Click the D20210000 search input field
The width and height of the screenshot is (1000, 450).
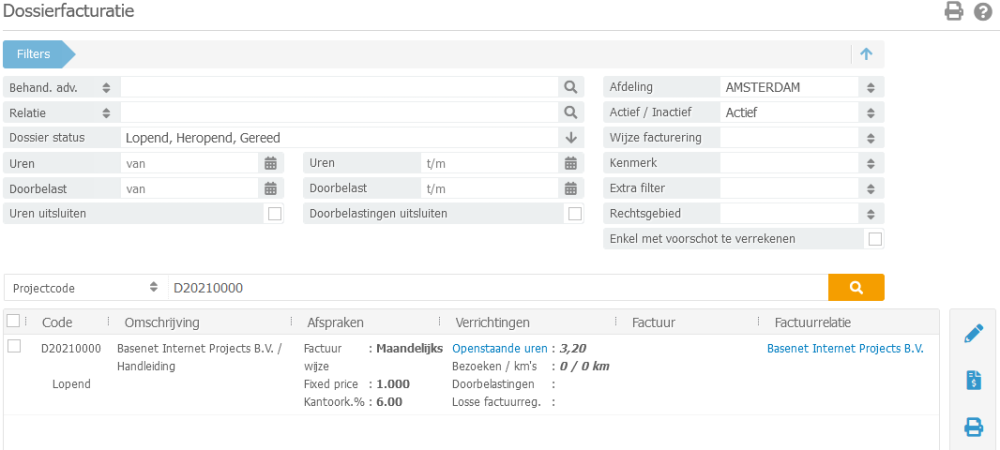[x=495, y=287]
